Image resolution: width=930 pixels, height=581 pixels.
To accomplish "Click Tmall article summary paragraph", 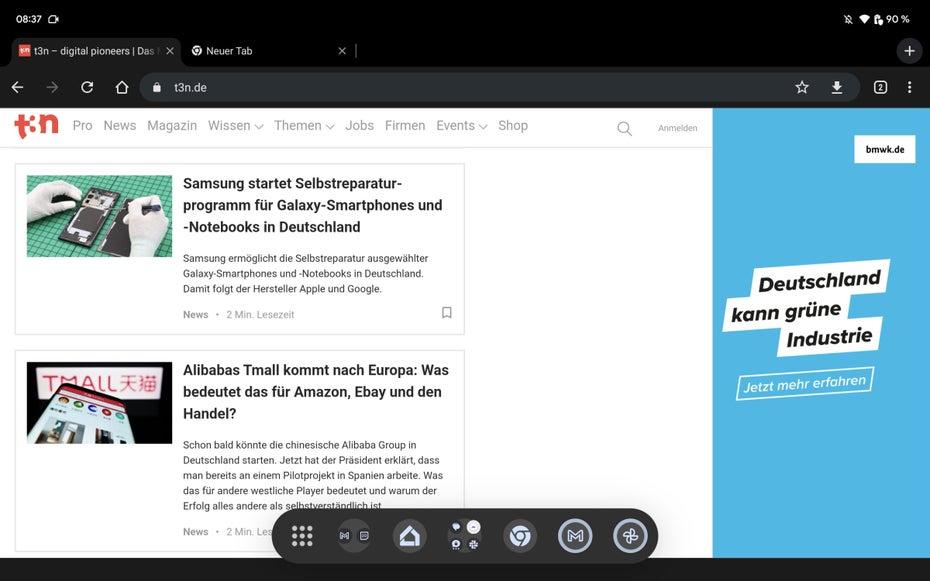I will tap(313, 475).
